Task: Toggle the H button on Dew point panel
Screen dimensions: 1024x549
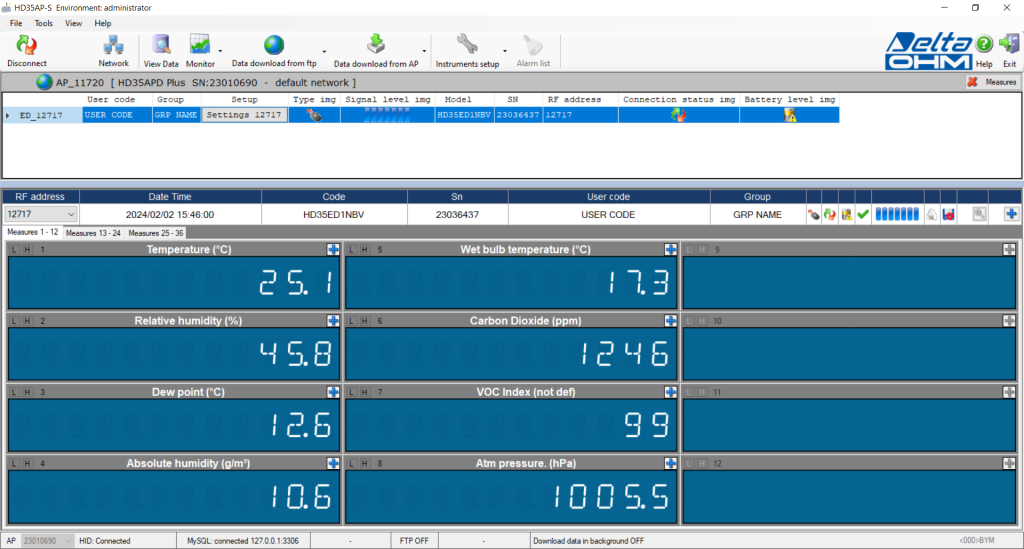Action: [27, 392]
